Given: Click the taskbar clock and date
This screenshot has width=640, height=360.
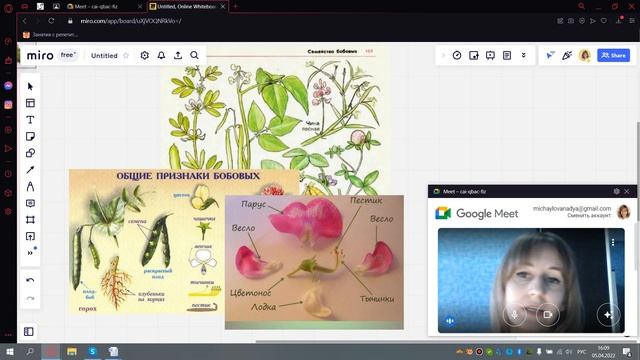Looking at the screenshot, I should tap(604, 352).
